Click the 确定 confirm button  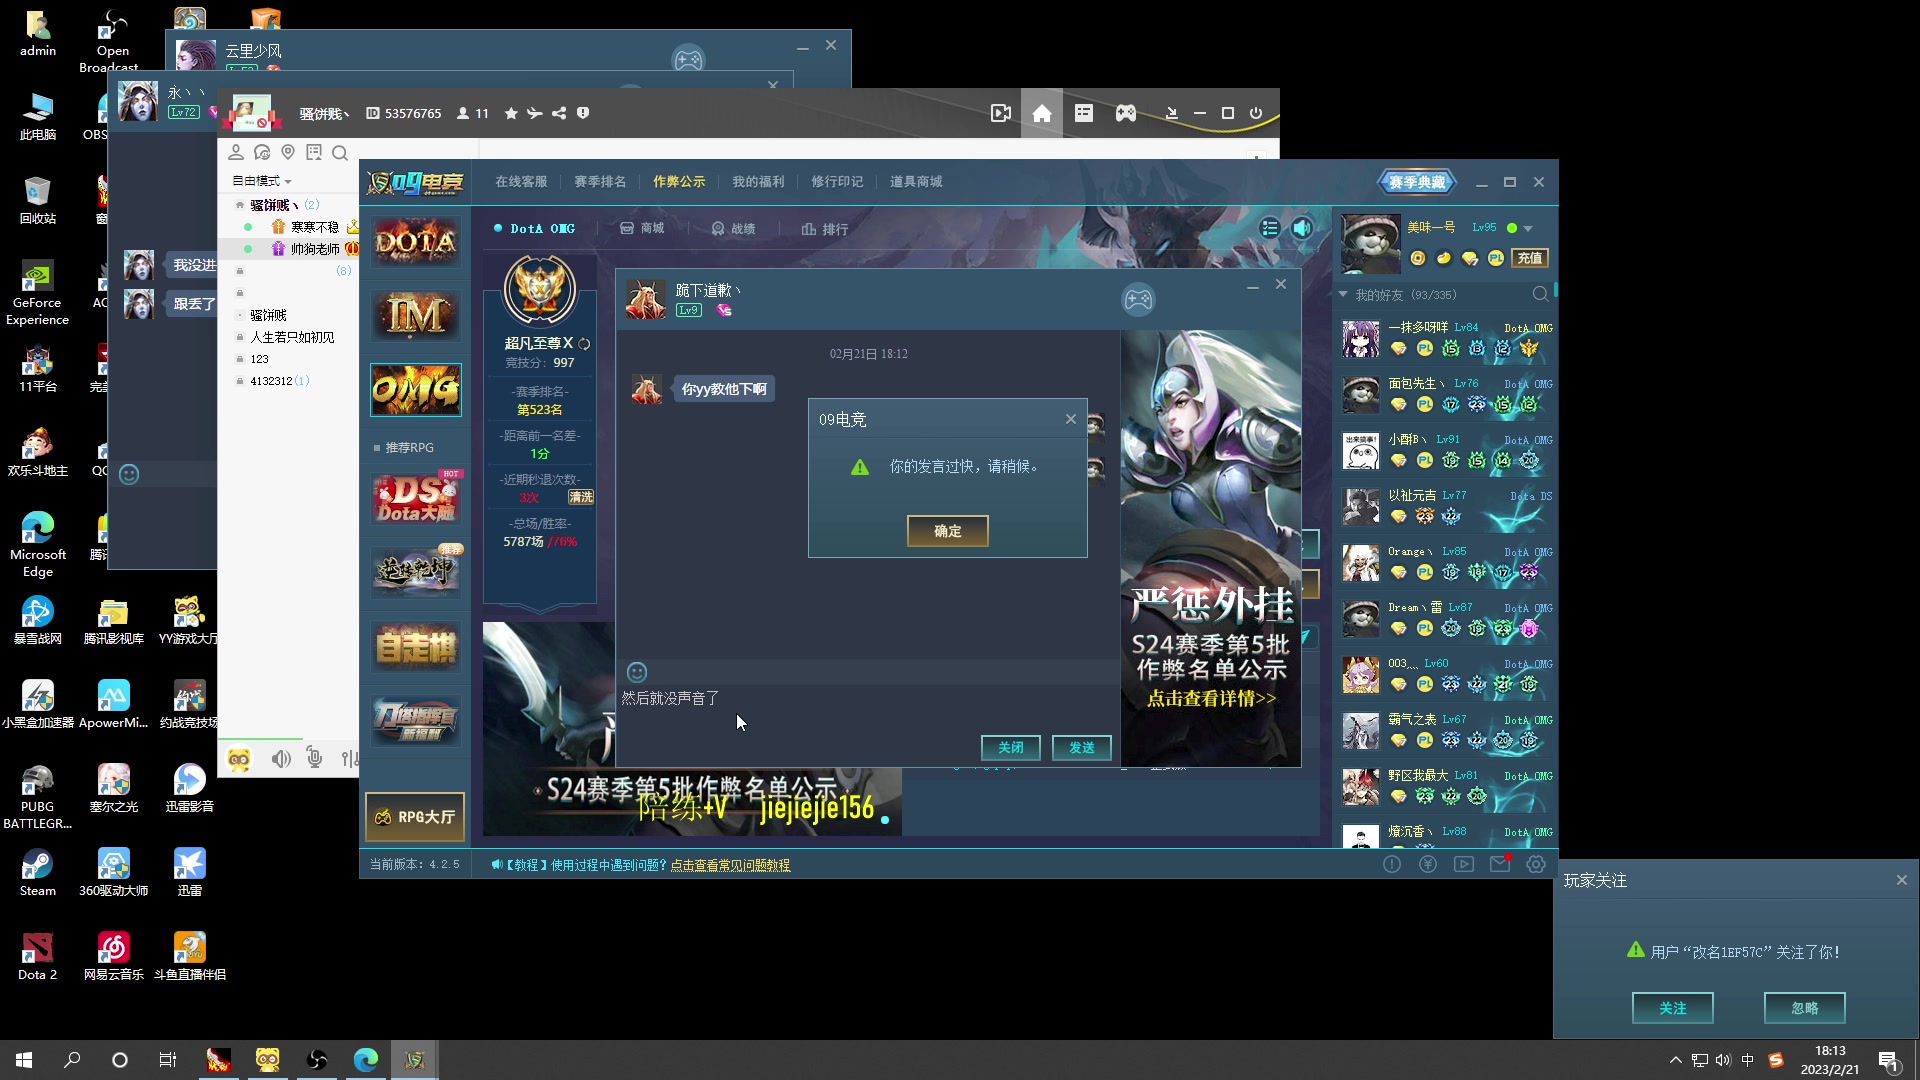click(x=947, y=531)
